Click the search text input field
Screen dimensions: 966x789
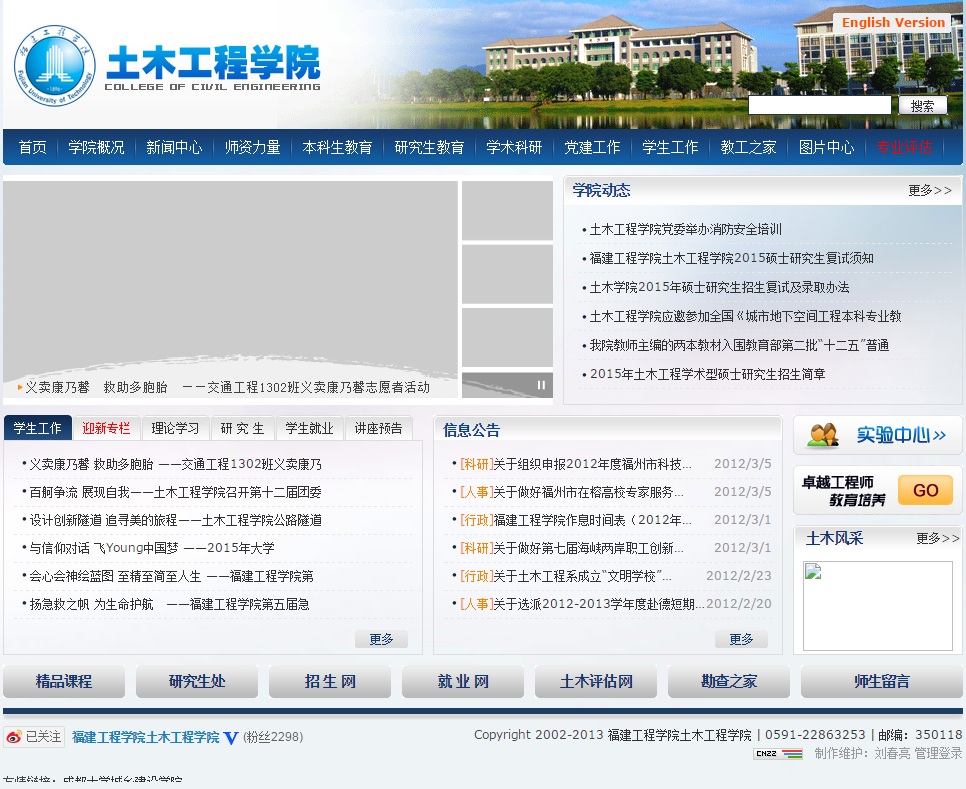[819, 106]
